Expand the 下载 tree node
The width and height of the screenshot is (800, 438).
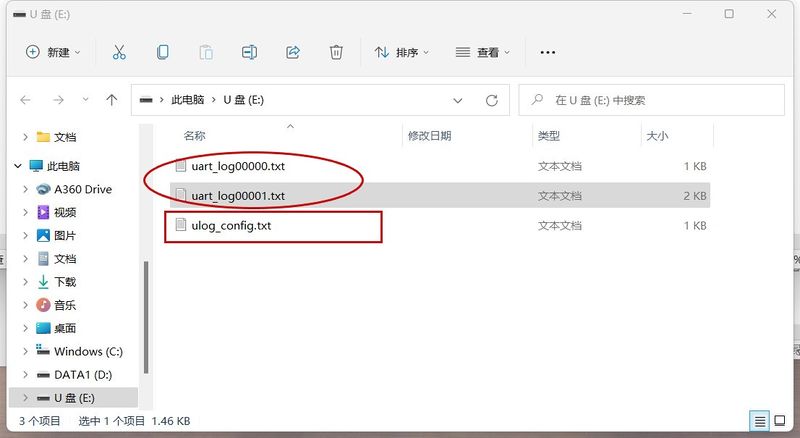(x=25, y=282)
